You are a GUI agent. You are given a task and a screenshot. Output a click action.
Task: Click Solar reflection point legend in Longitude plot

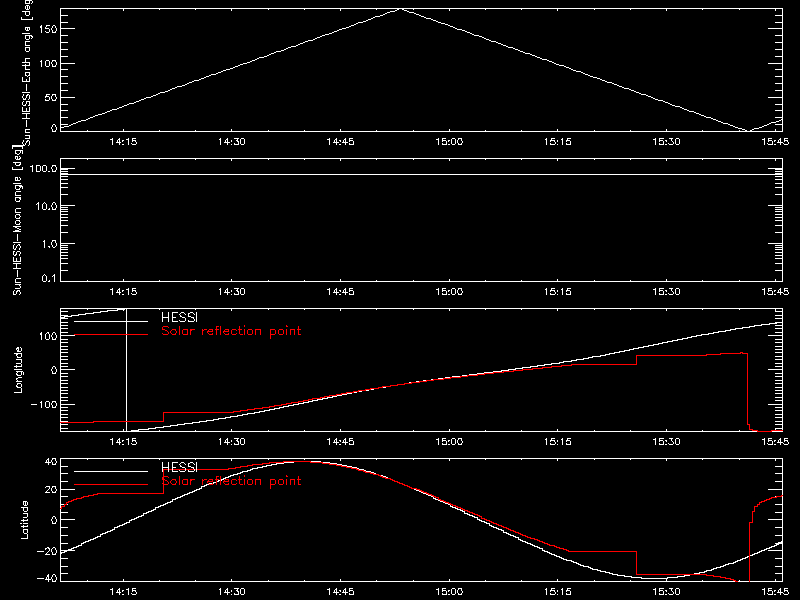[231, 331]
